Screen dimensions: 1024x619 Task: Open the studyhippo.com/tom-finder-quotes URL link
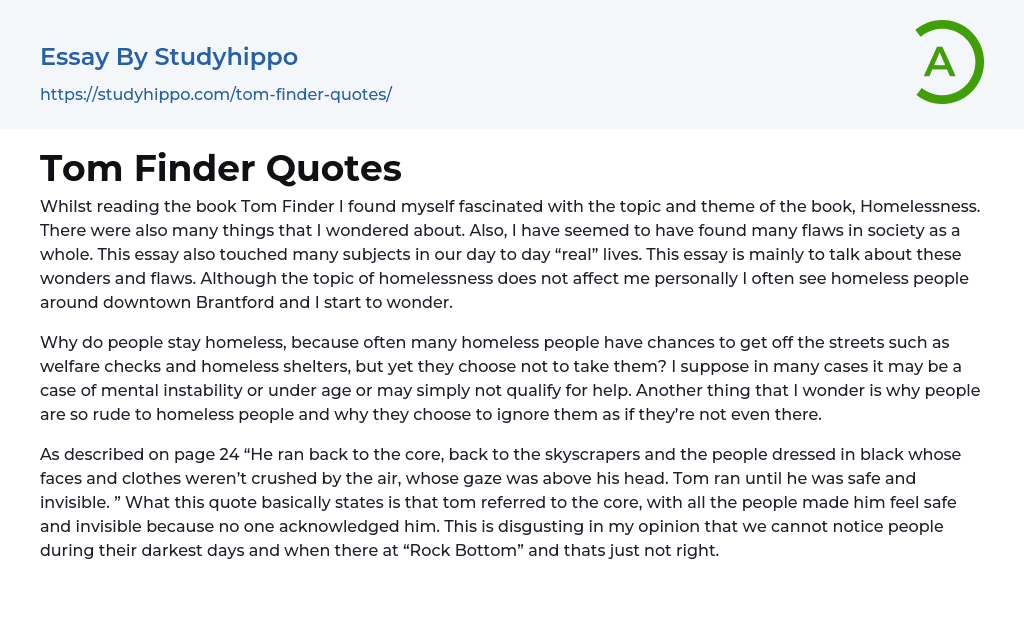click(215, 94)
